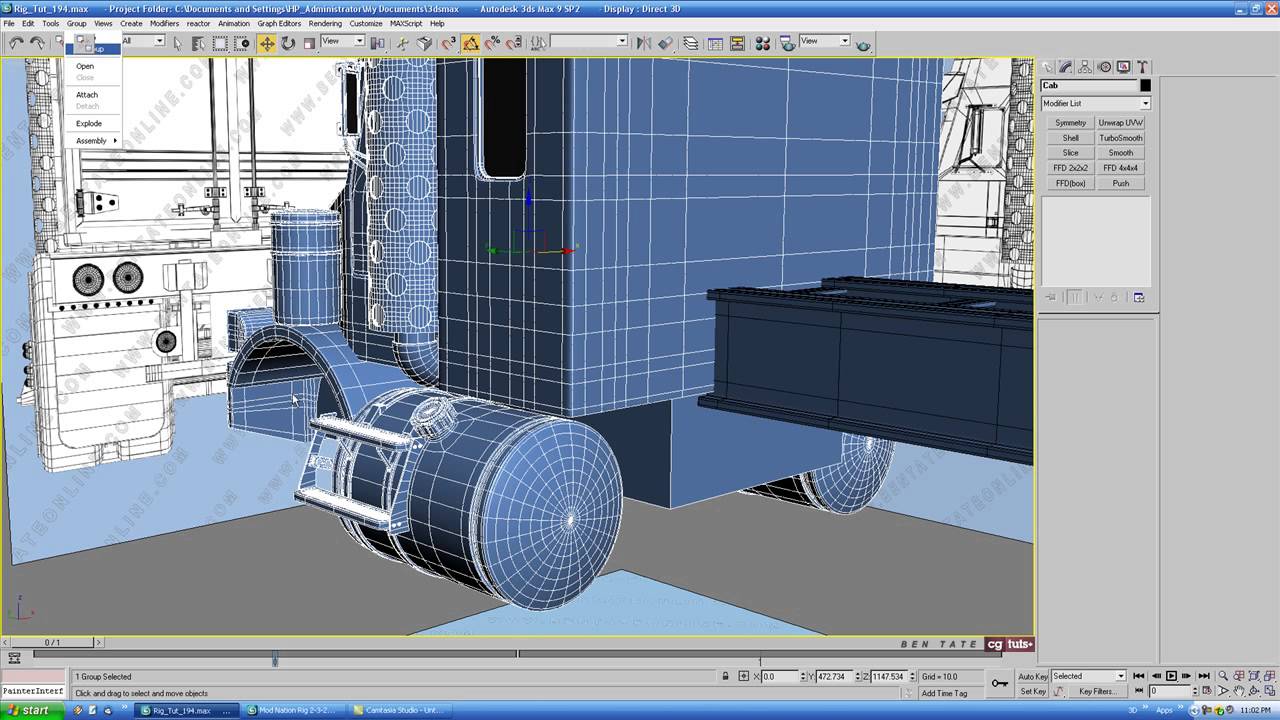Activate the Select and Move tool

coord(267,43)
